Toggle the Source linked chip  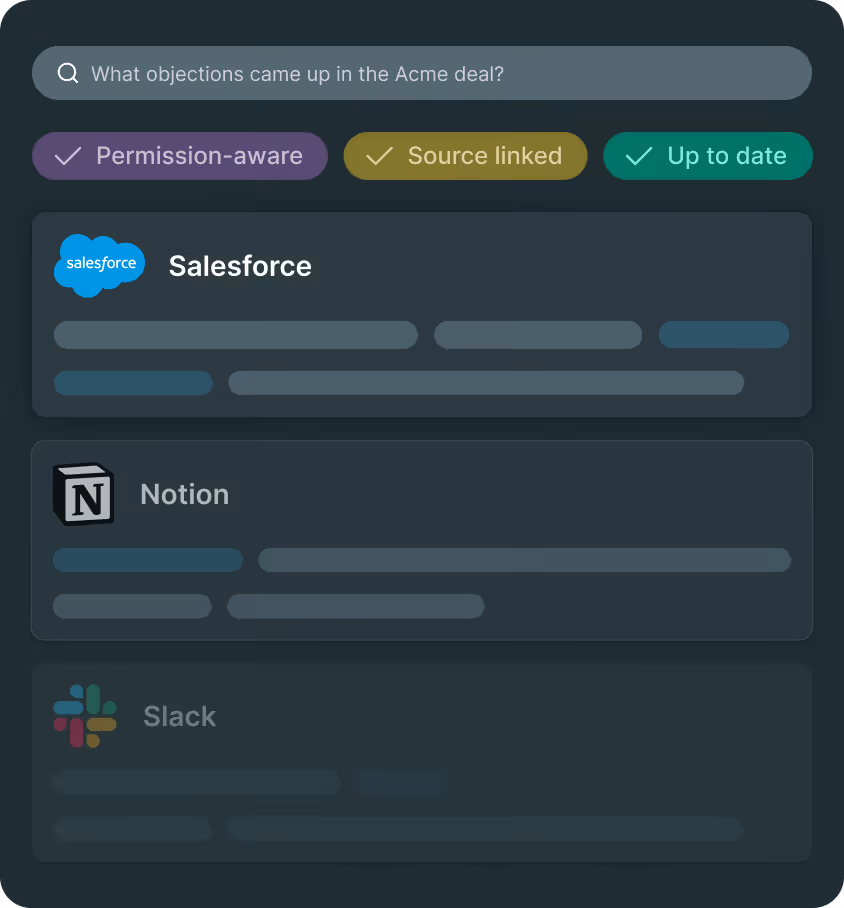pyautogui.click(x=465, y=156)
